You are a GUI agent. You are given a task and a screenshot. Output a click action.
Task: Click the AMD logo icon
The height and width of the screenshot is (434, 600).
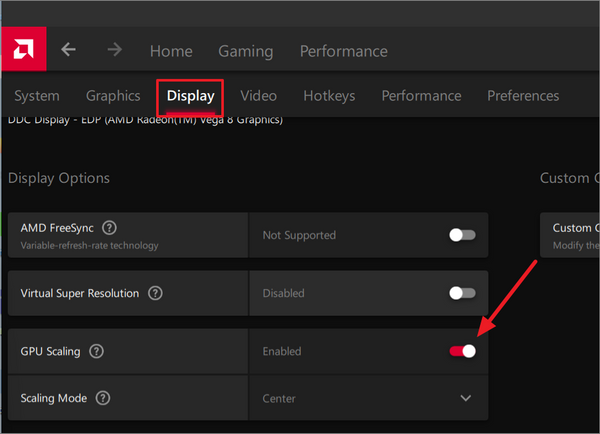click(x=24, y=49)
